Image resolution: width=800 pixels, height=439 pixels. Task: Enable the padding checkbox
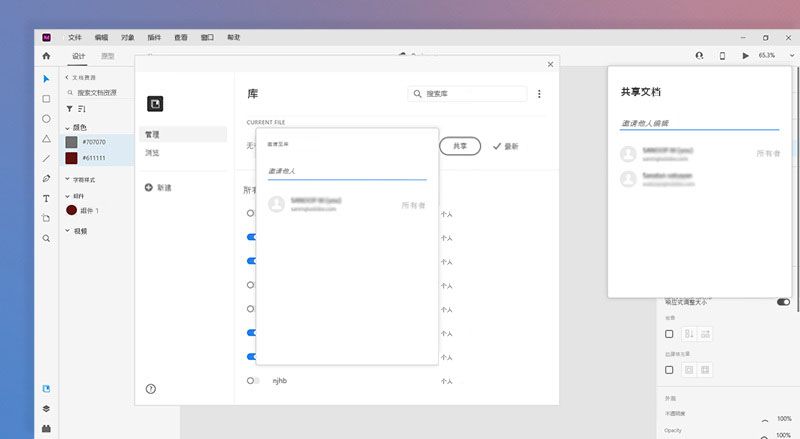point(669,370)
